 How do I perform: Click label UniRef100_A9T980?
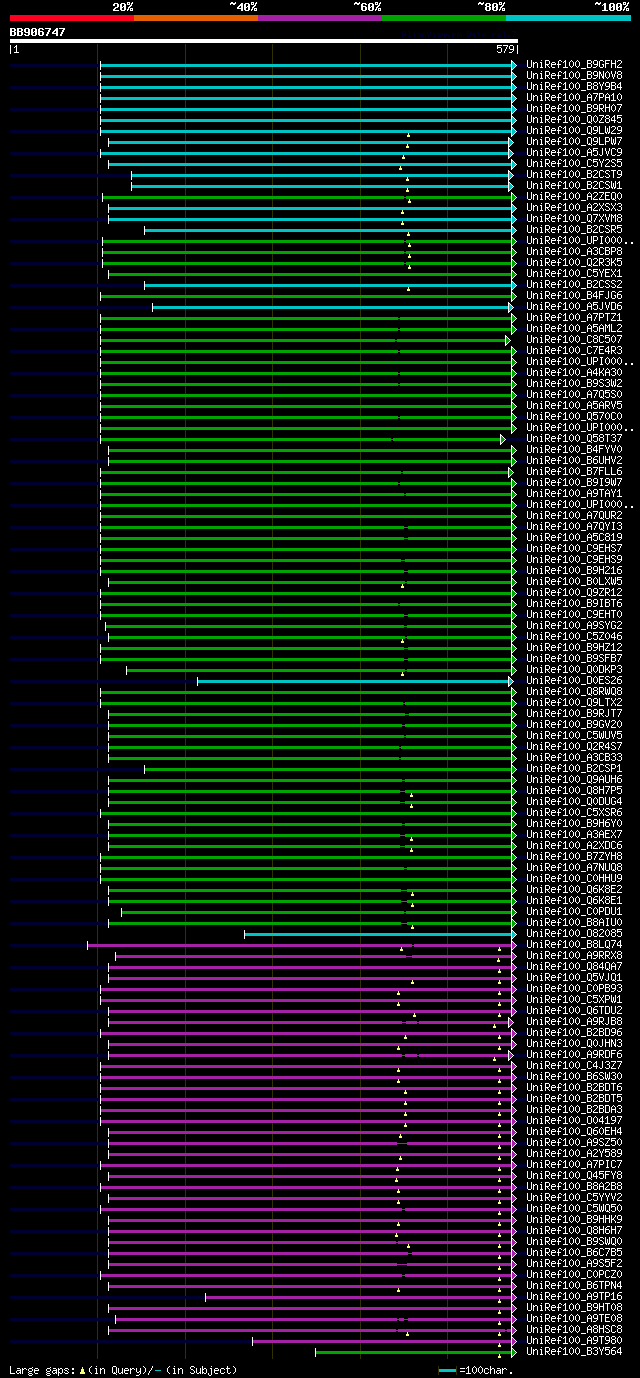[x=574, y=1340]
